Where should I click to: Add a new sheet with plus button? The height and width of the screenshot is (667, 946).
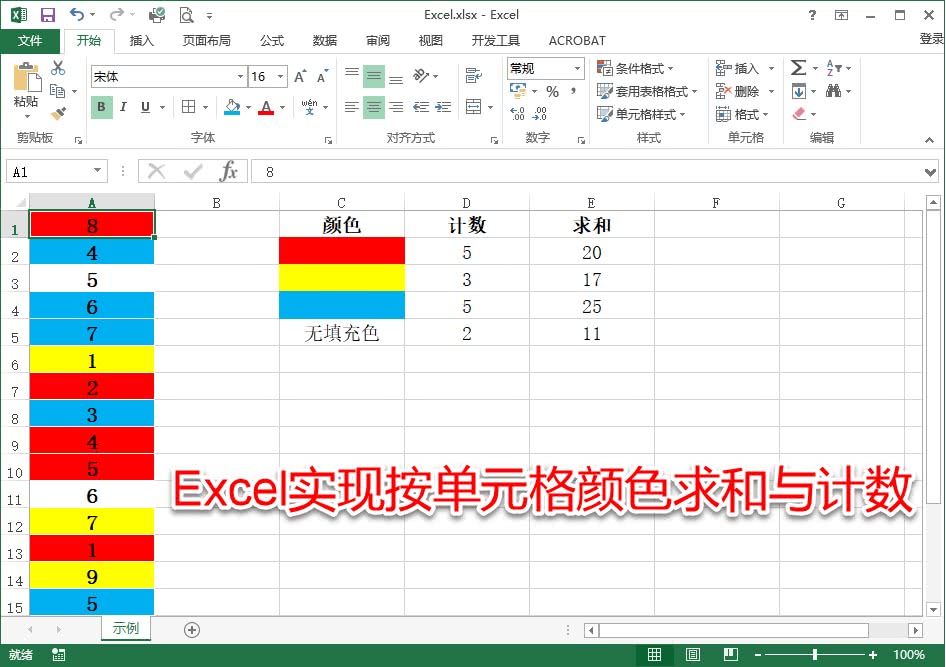pyautogui.click(x=192, y=629)
